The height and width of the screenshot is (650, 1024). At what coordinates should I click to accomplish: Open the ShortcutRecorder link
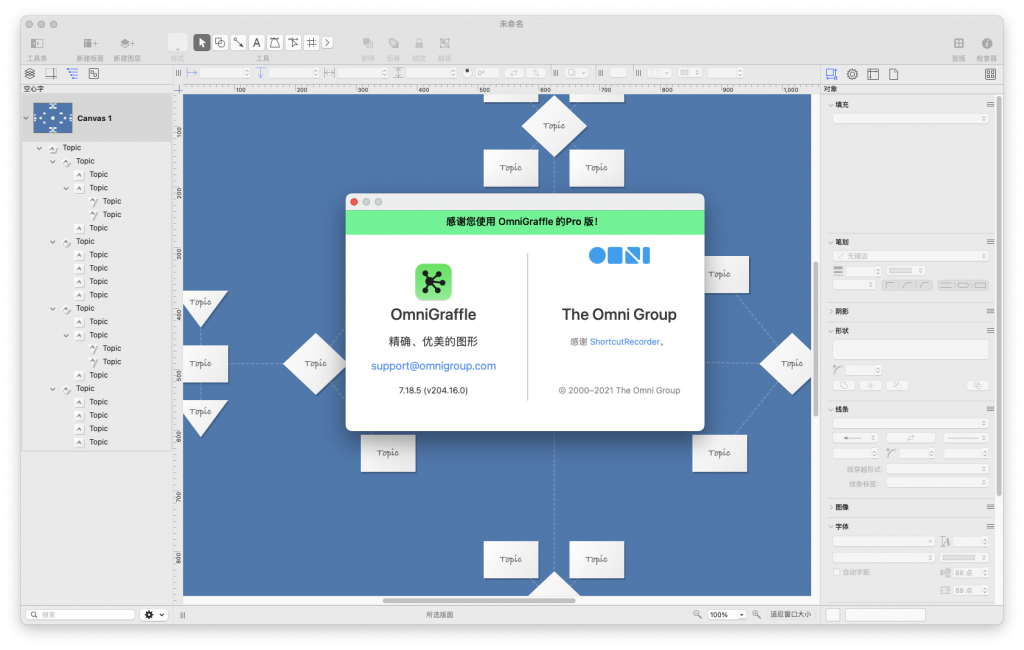tap(624, 342)
